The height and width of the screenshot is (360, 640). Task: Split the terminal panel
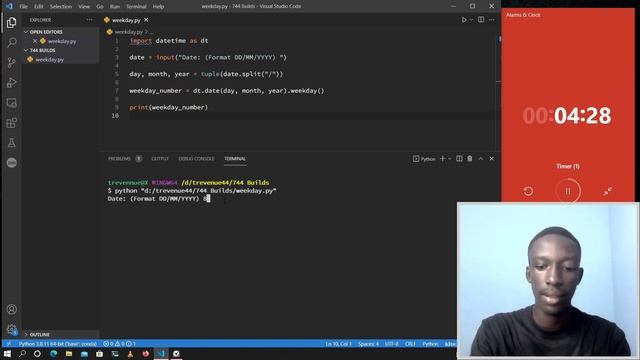[459, 158]
